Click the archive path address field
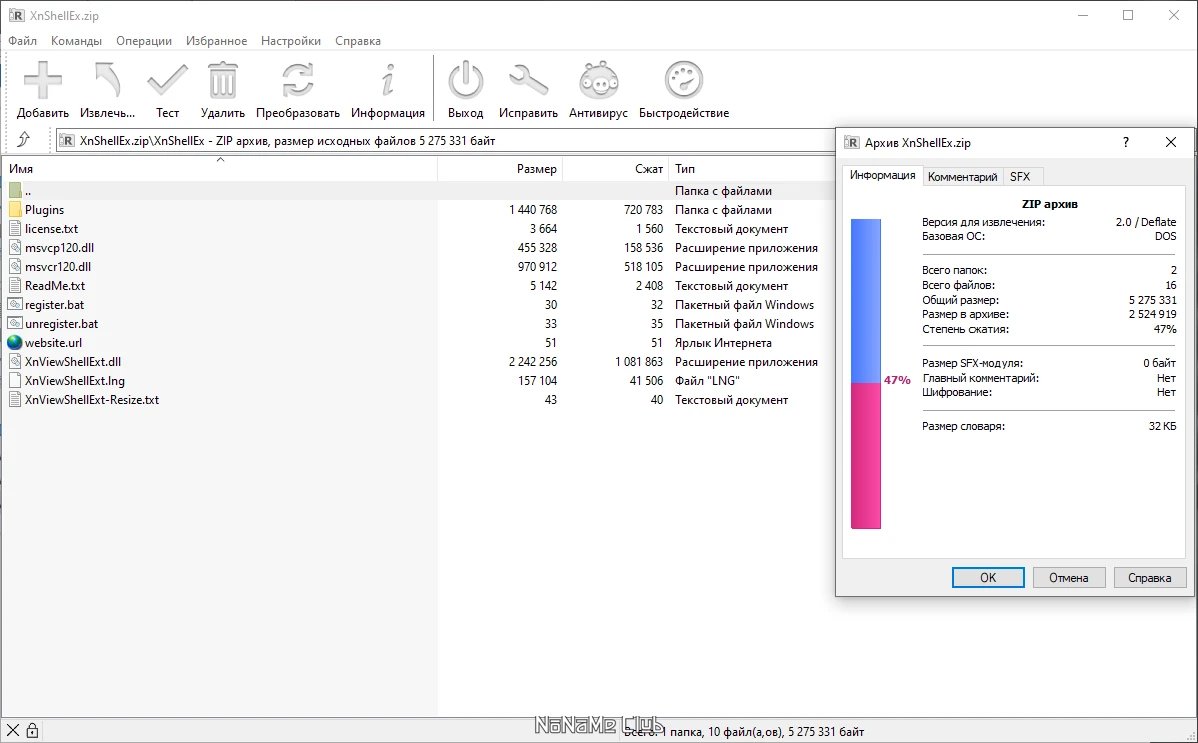The width and height of the screenshot is (1198, 743). 446,141
